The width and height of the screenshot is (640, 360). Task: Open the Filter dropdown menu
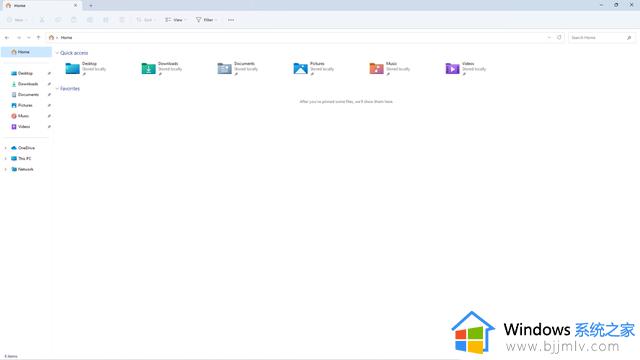[x=206, y=20]
